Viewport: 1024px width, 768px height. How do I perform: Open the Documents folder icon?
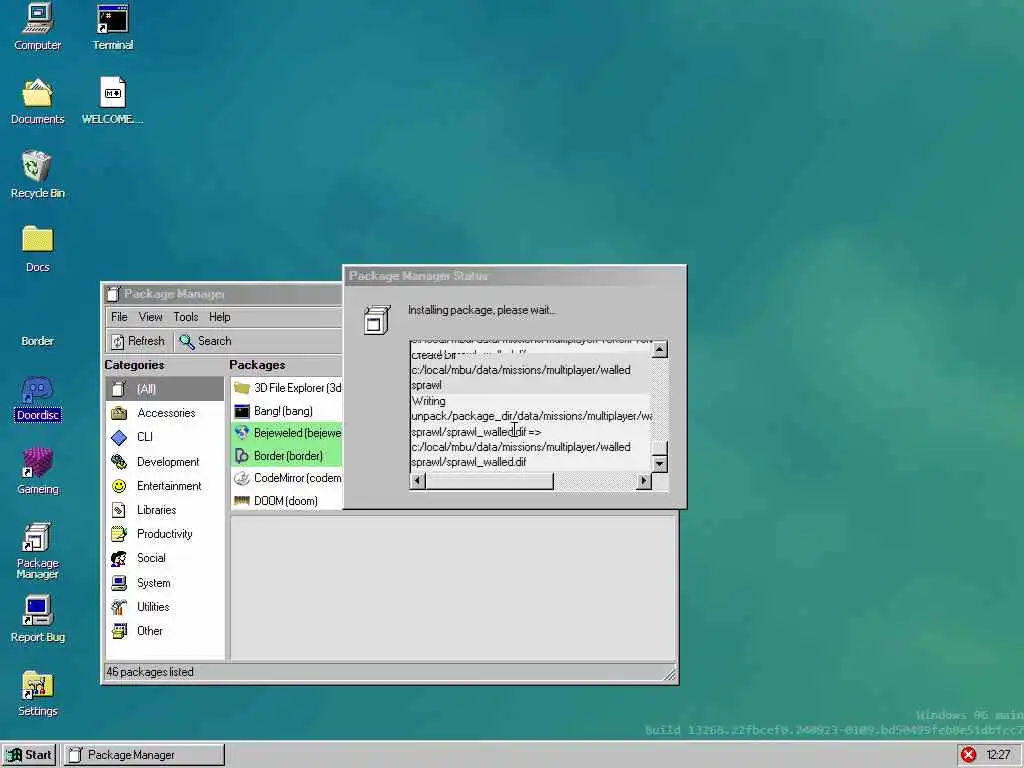point(37,101)
